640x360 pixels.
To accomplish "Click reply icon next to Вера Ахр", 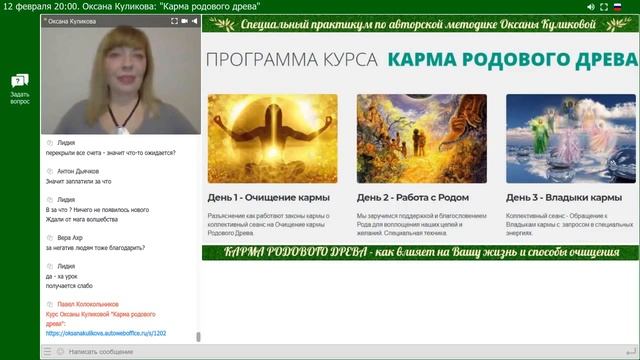I will coord(50,238).
